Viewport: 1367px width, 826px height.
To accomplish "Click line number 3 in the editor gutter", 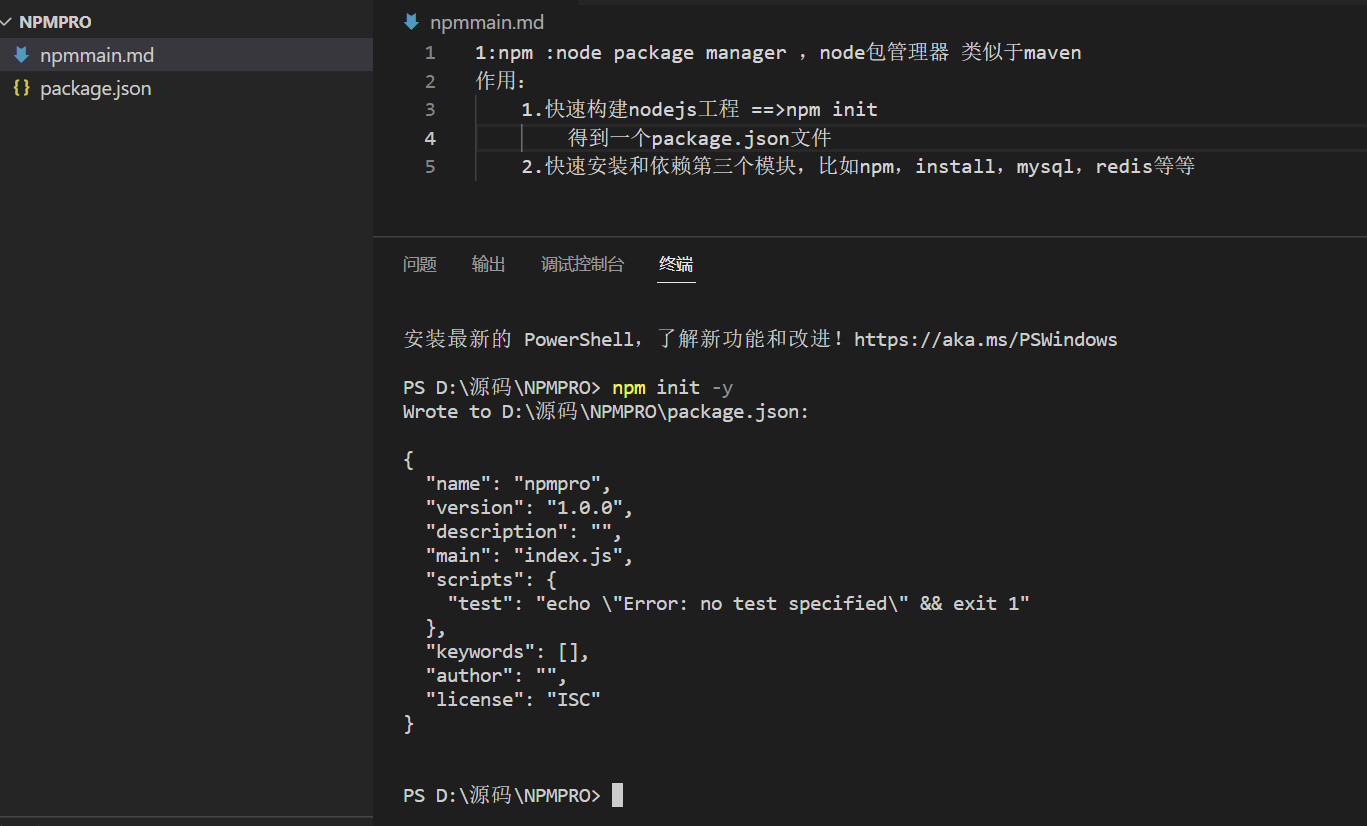I will pyautogui.click(x=430, y=109).
